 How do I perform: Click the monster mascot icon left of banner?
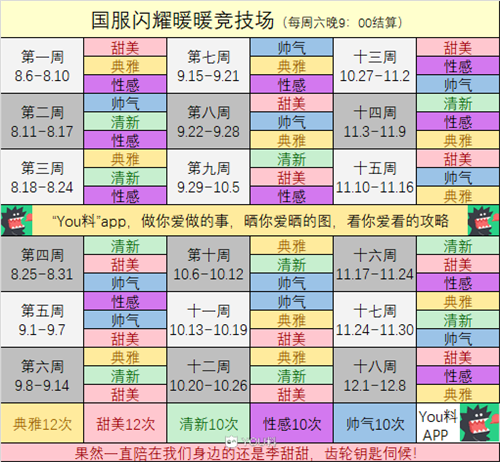pyautogui.click(x=16, y=220)
